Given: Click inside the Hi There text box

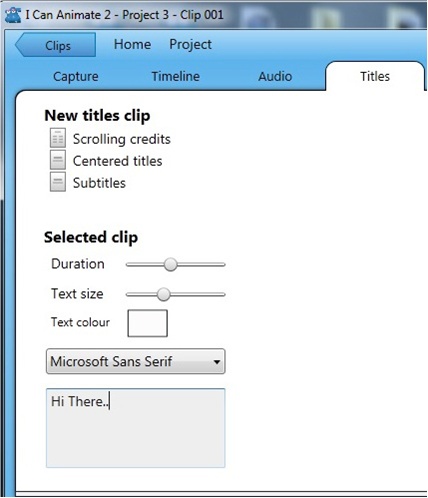Looking at the screenshot, I should tap(136, 428).
